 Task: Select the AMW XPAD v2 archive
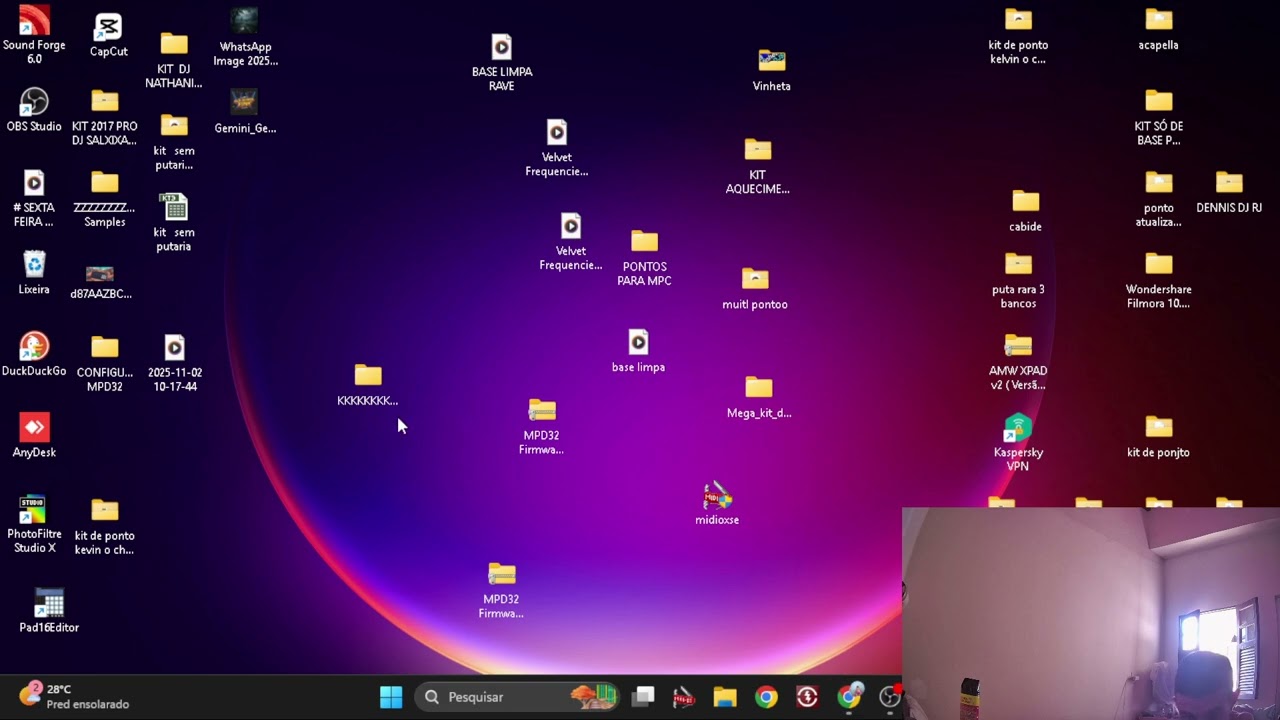pos(1018,362)
